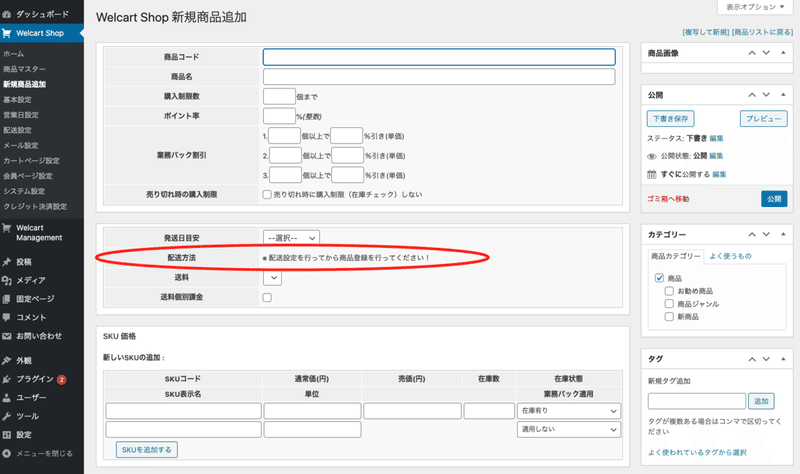Check the お勧め商品 category checkbox

(669, 291)
